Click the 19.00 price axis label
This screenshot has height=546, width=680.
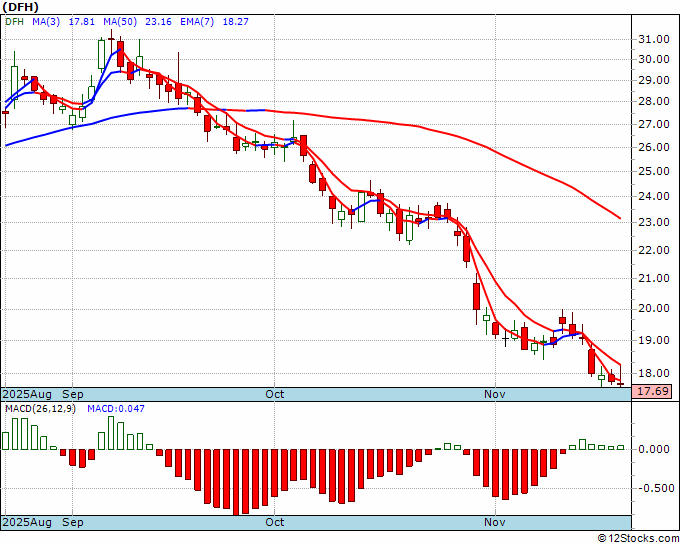[x=654, y=340]
